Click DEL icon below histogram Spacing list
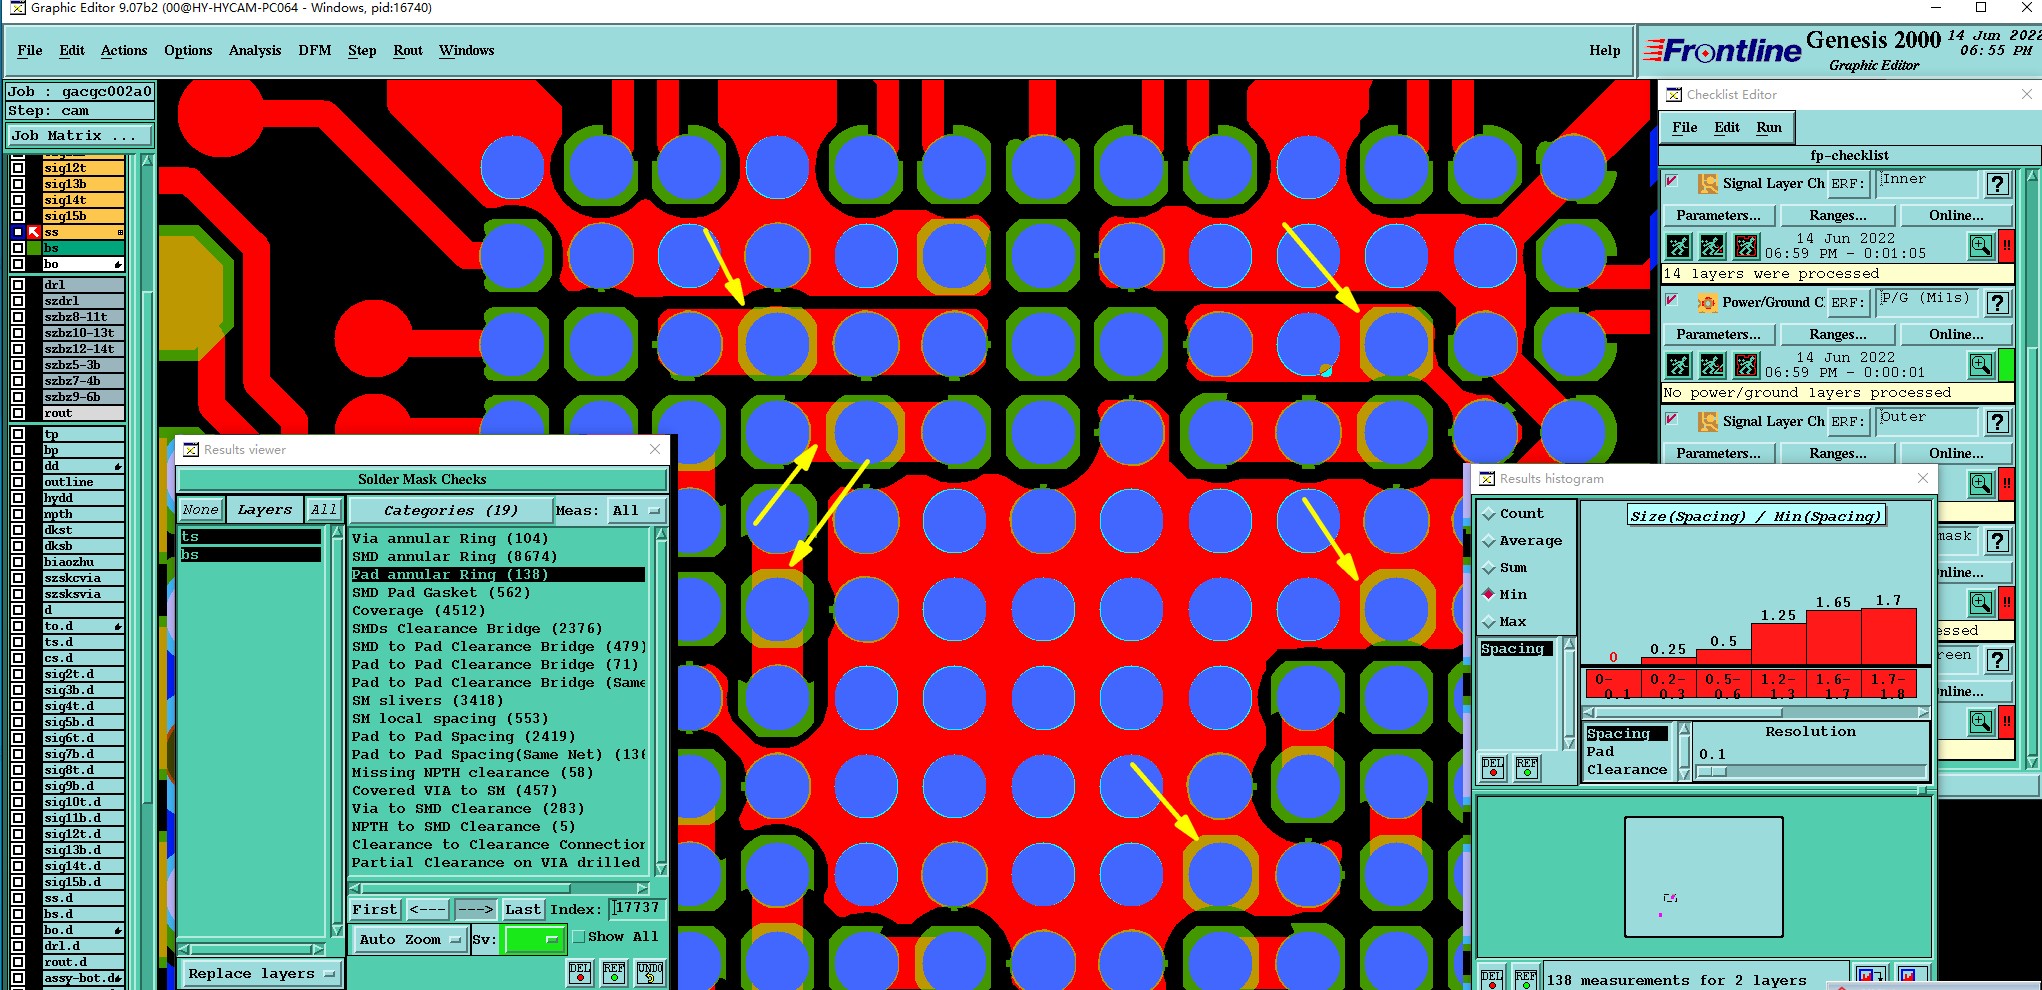The height and width of the screenshot is (990, 2042). (1493, 767)
